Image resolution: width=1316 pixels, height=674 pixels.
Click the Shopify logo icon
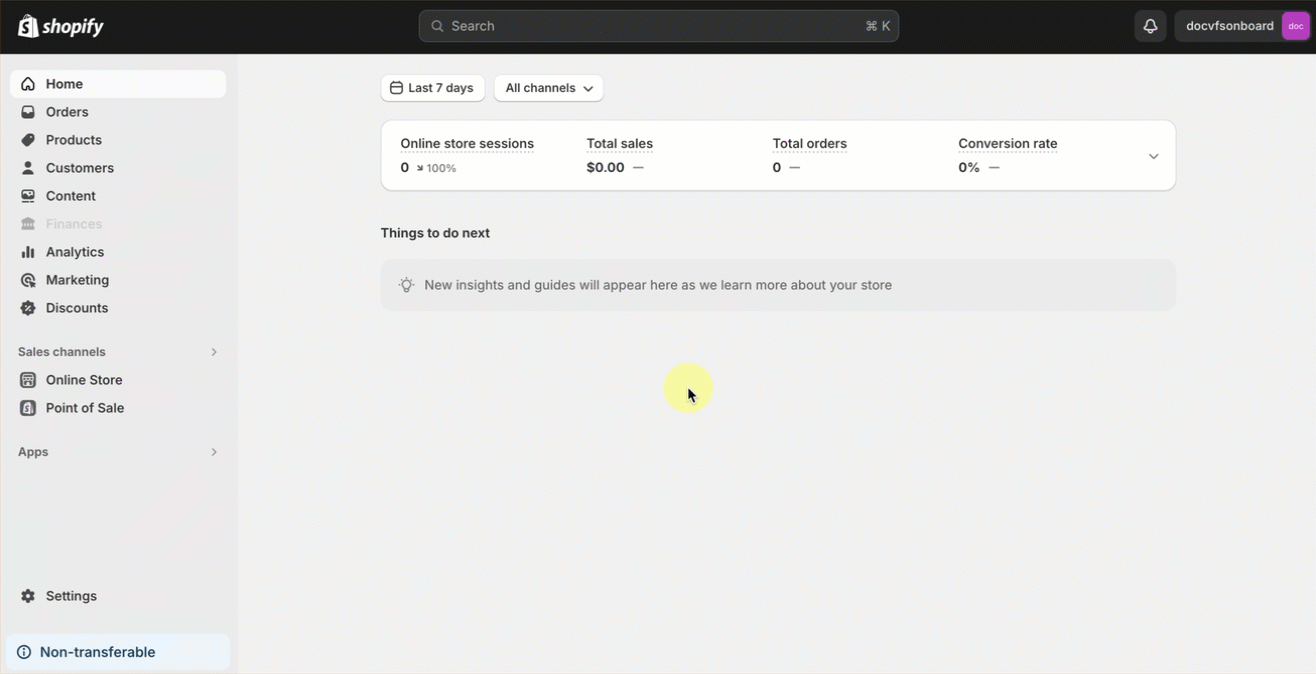(28, 26)
